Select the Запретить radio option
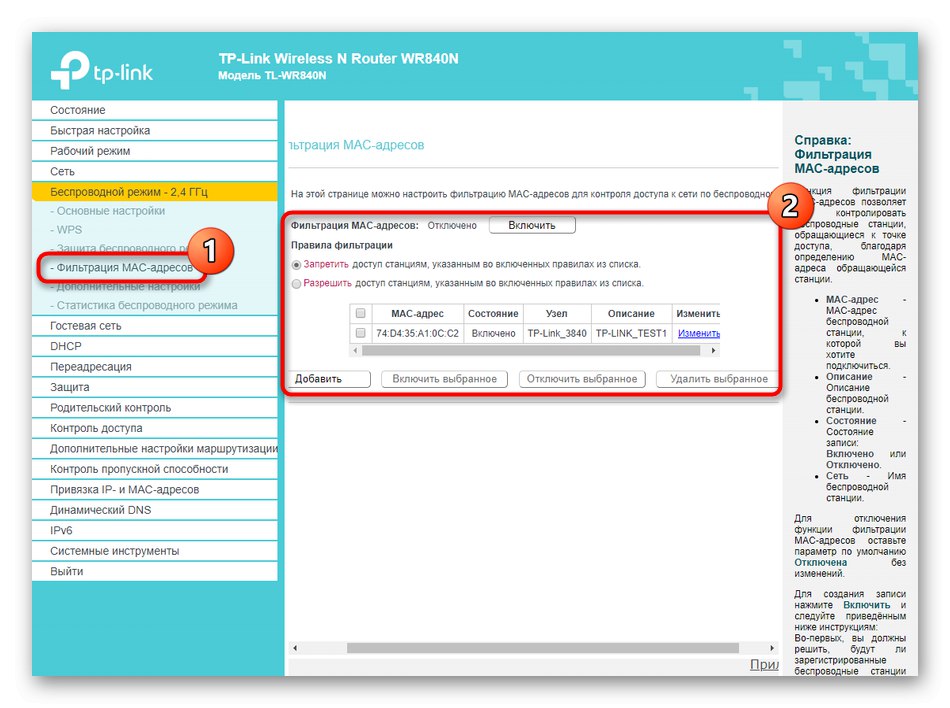The width and height of the screenshot is (950, 708). [x=296, y=265]
